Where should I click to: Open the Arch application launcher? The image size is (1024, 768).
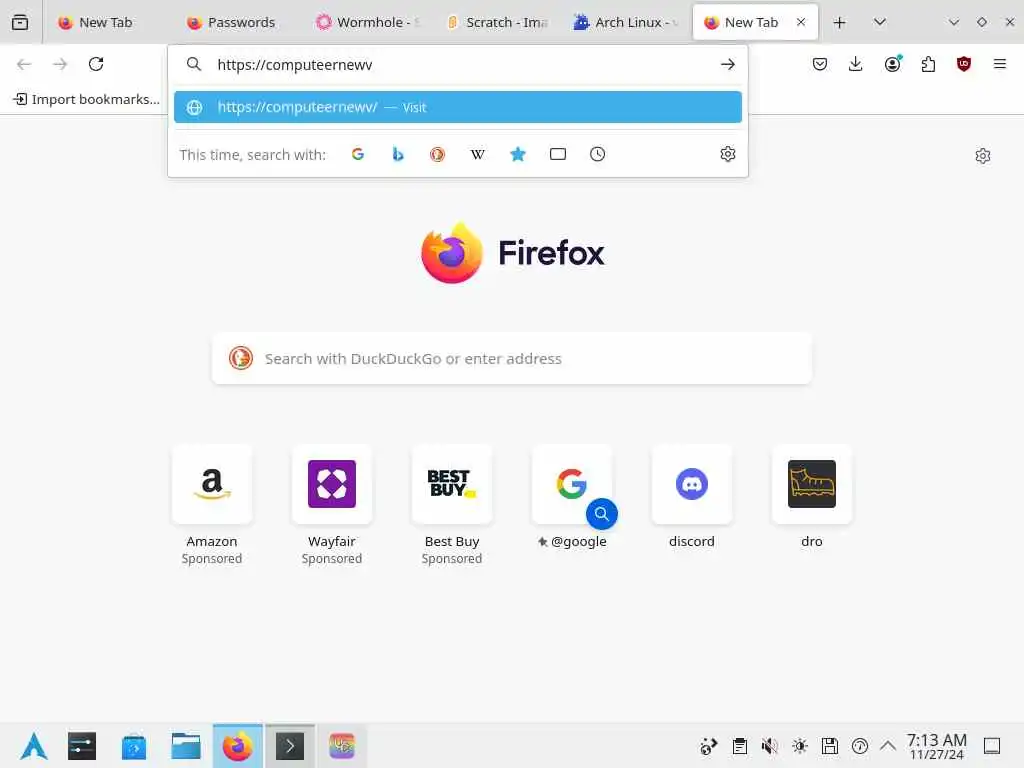(x=33, y=746)
